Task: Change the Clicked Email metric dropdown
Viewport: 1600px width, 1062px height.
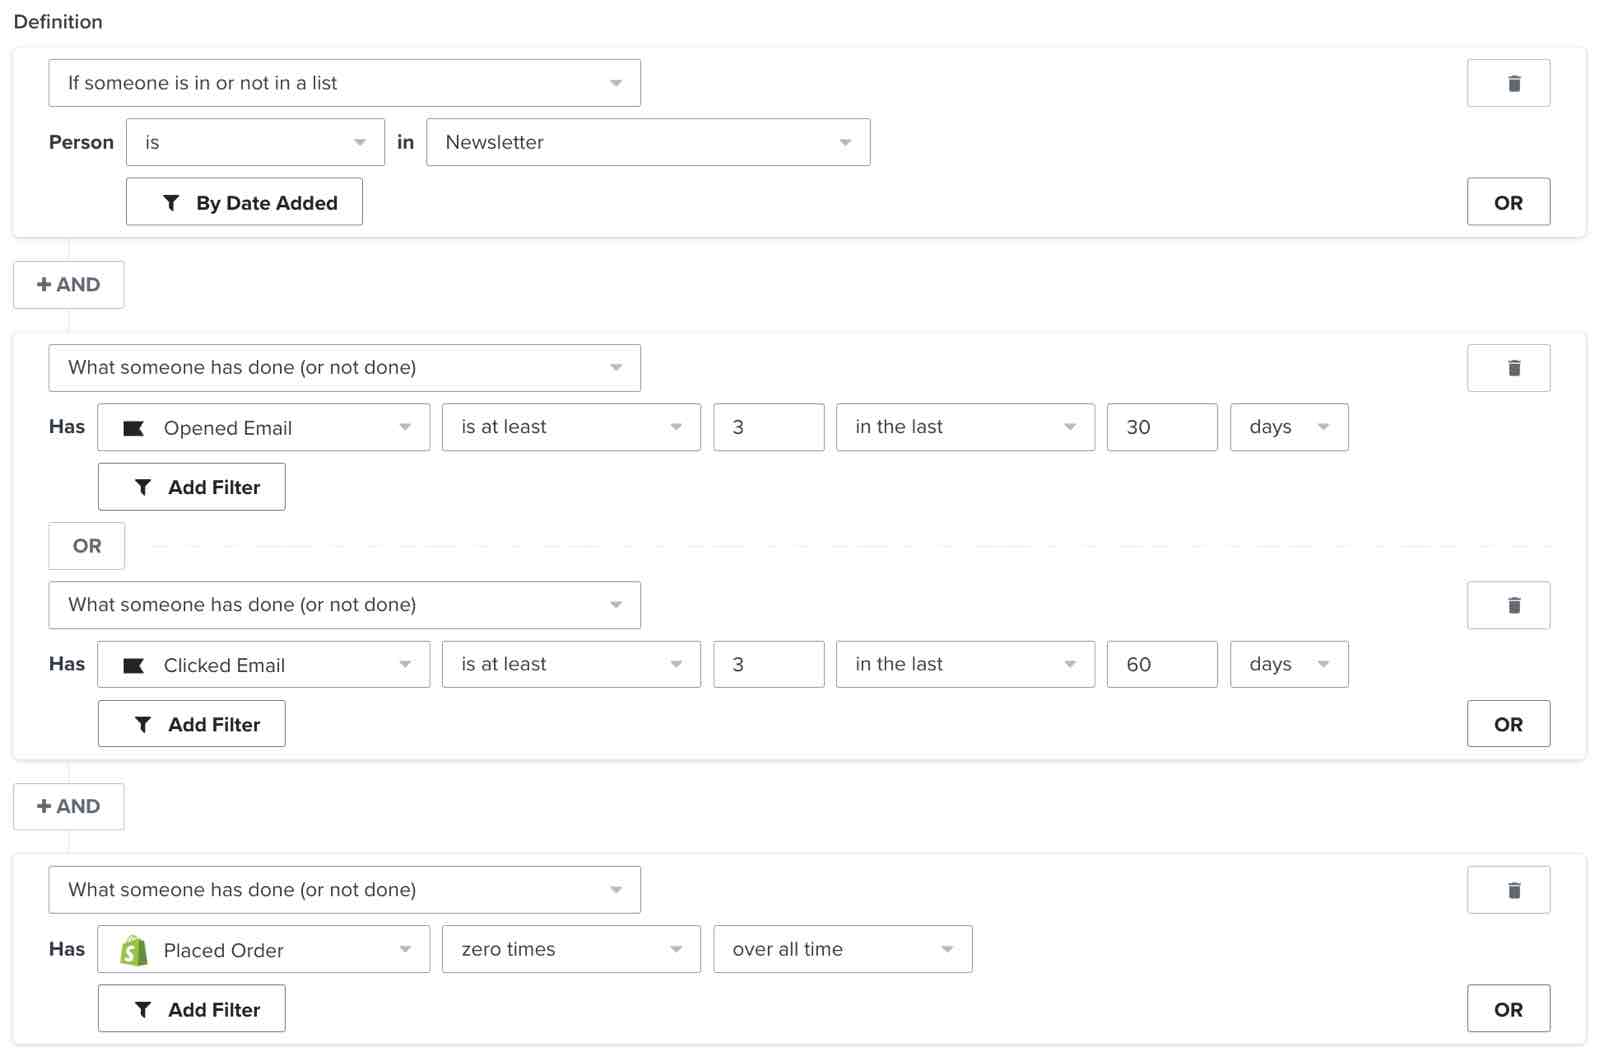Action: 263,665
